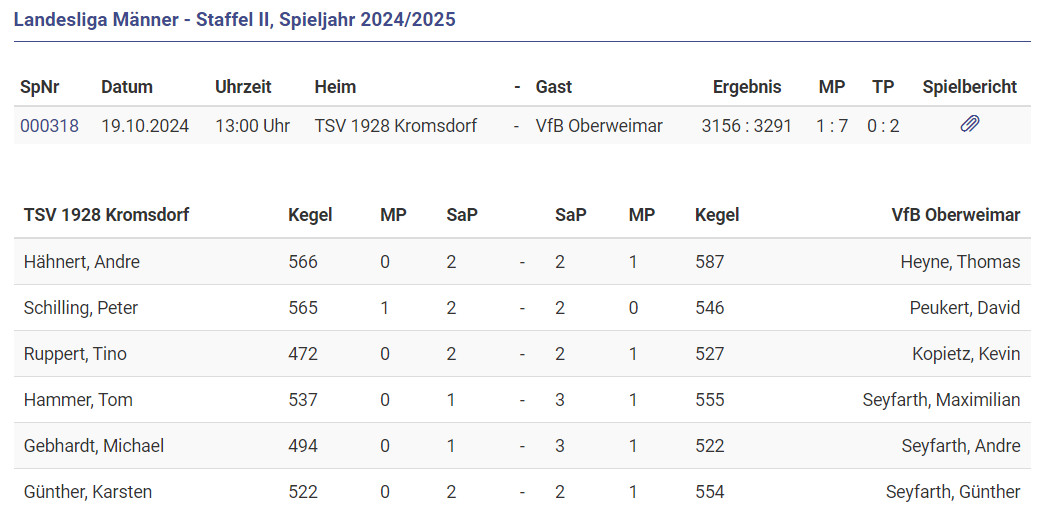The image size is (1046, 513).
Task: Click the Ergebnis column header
Action: [x=746, y=87]
